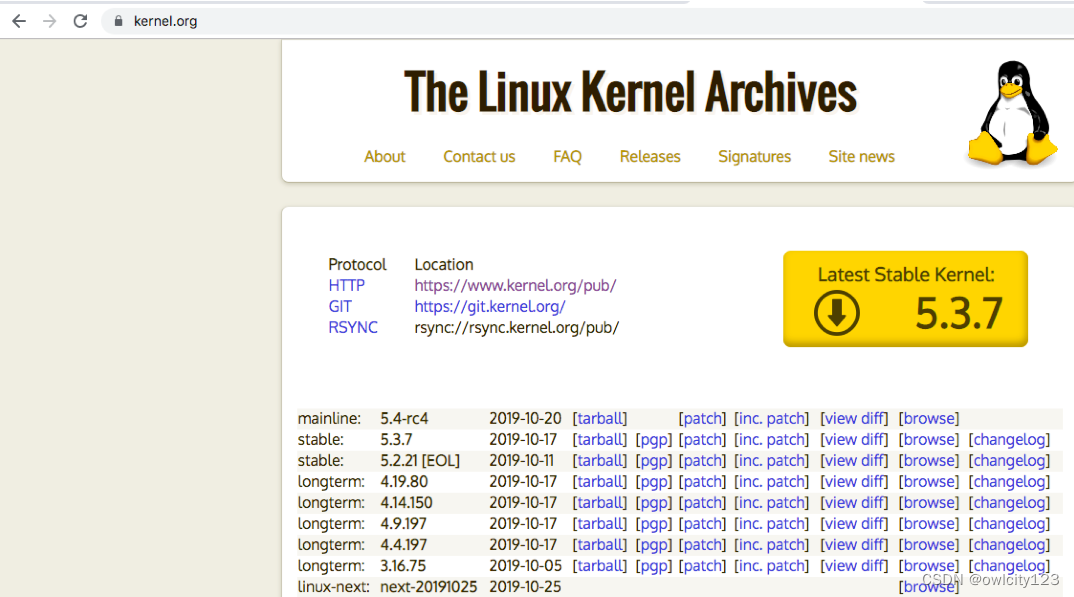1074x597 pixels.
Task: View diff for 5.2.21 [EOL]
Action: [x=854, y=461]
